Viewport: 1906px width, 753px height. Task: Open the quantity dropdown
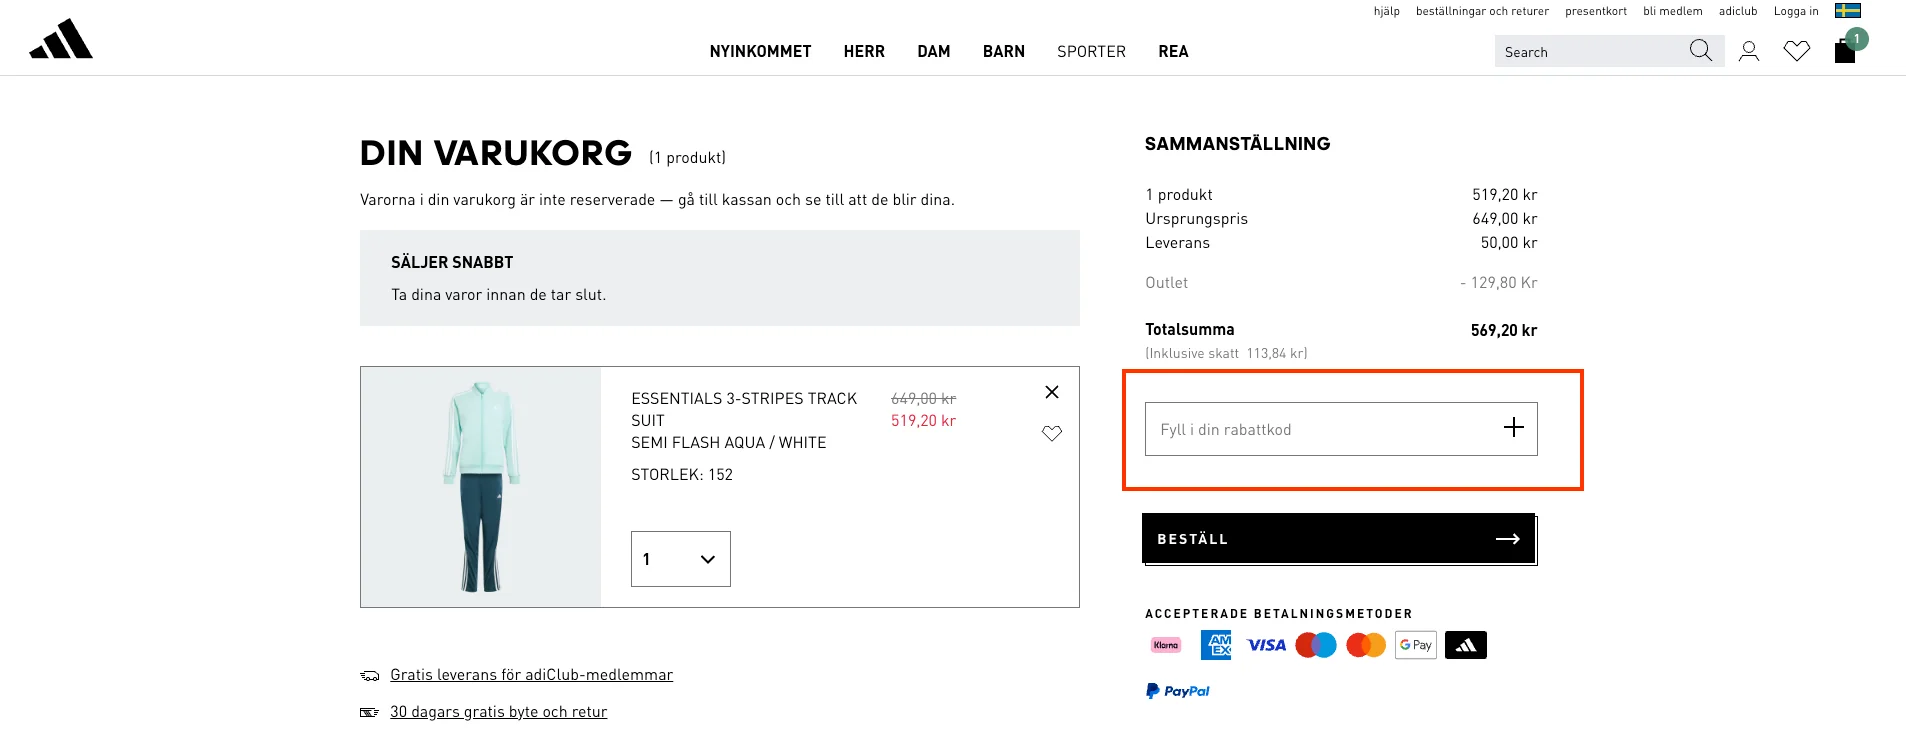pos(680,559)
